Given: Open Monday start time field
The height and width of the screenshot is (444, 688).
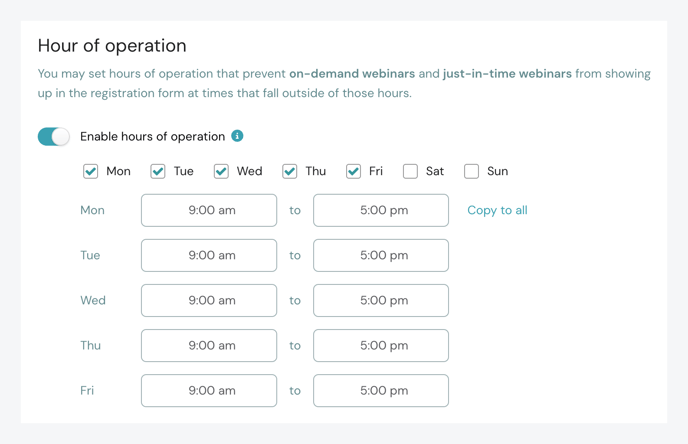Looking at the screenshot, I should point(209,210).
